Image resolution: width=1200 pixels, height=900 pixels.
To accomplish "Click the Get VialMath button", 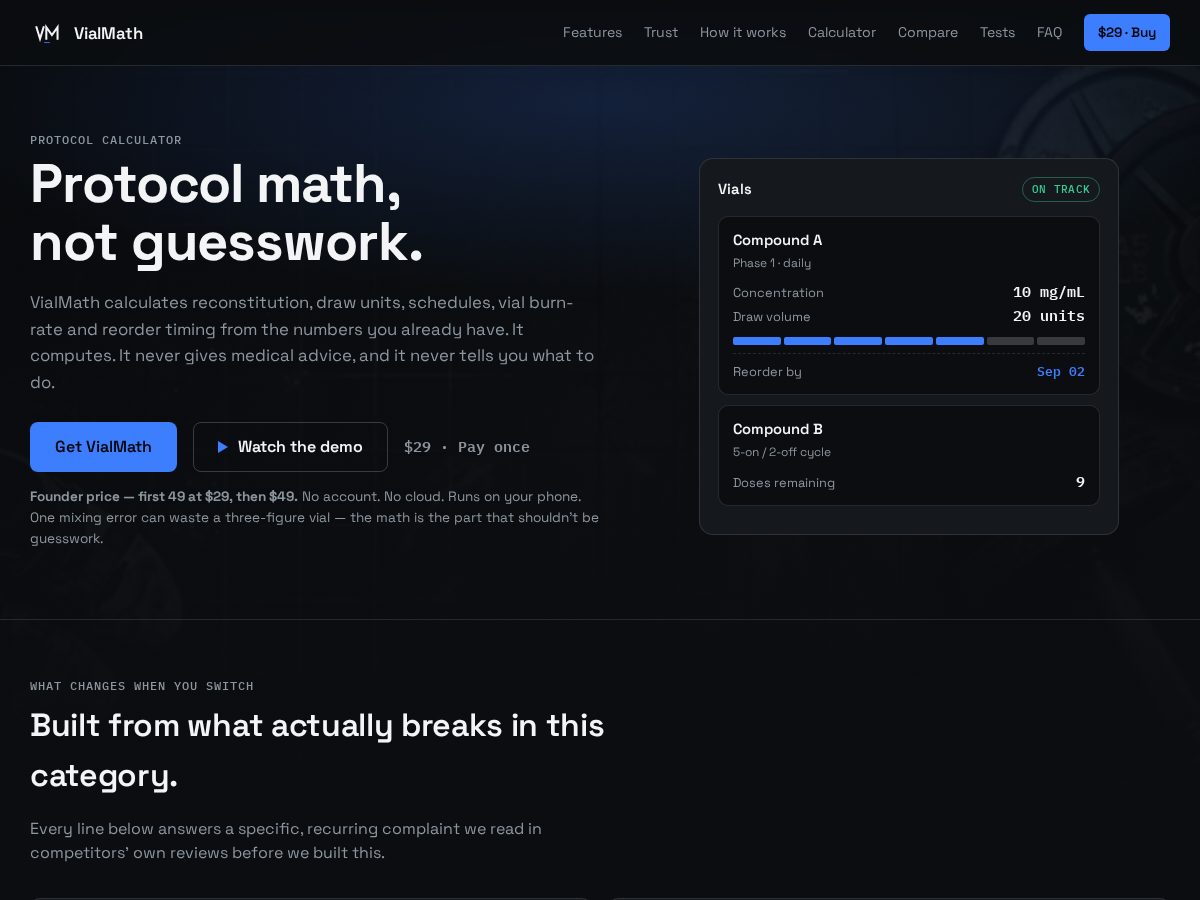I will [103, 447].
